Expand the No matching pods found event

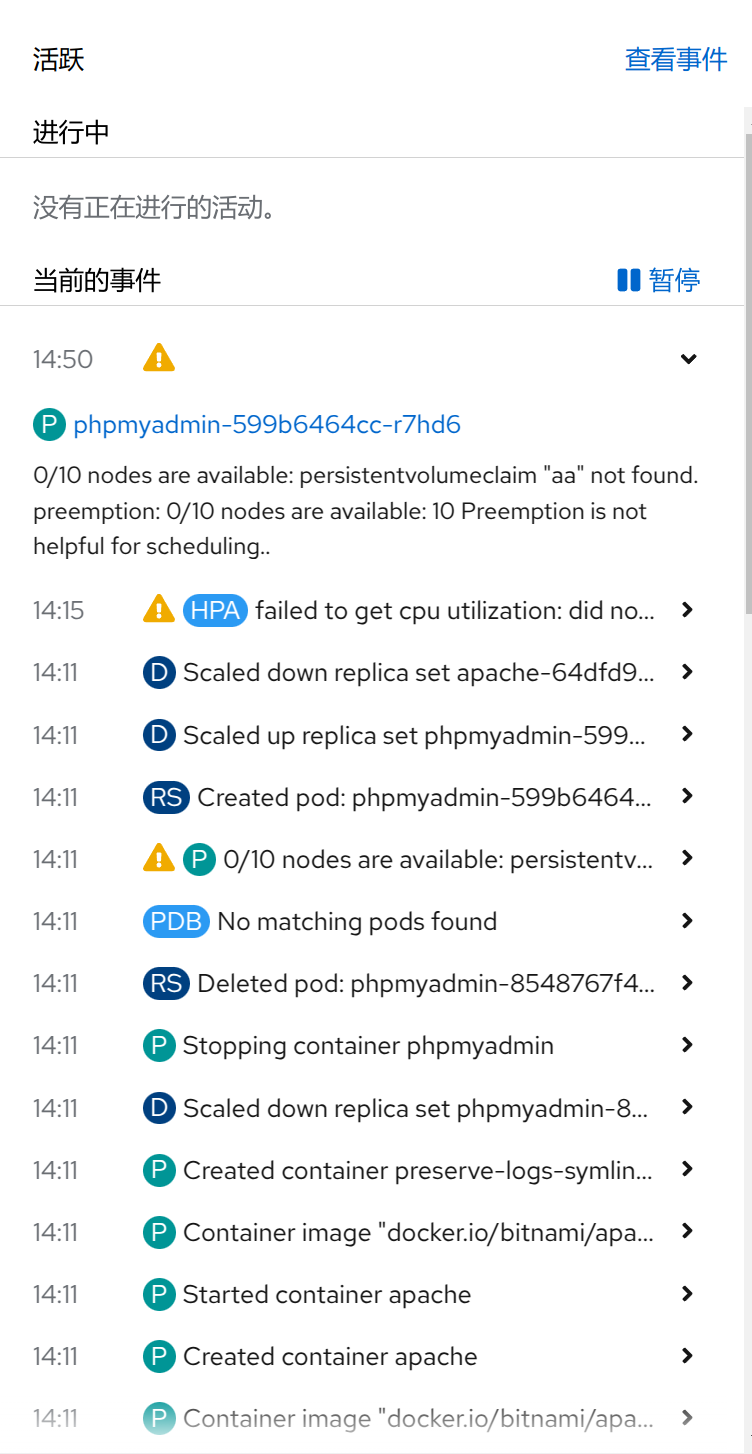(x=687, y=921)
